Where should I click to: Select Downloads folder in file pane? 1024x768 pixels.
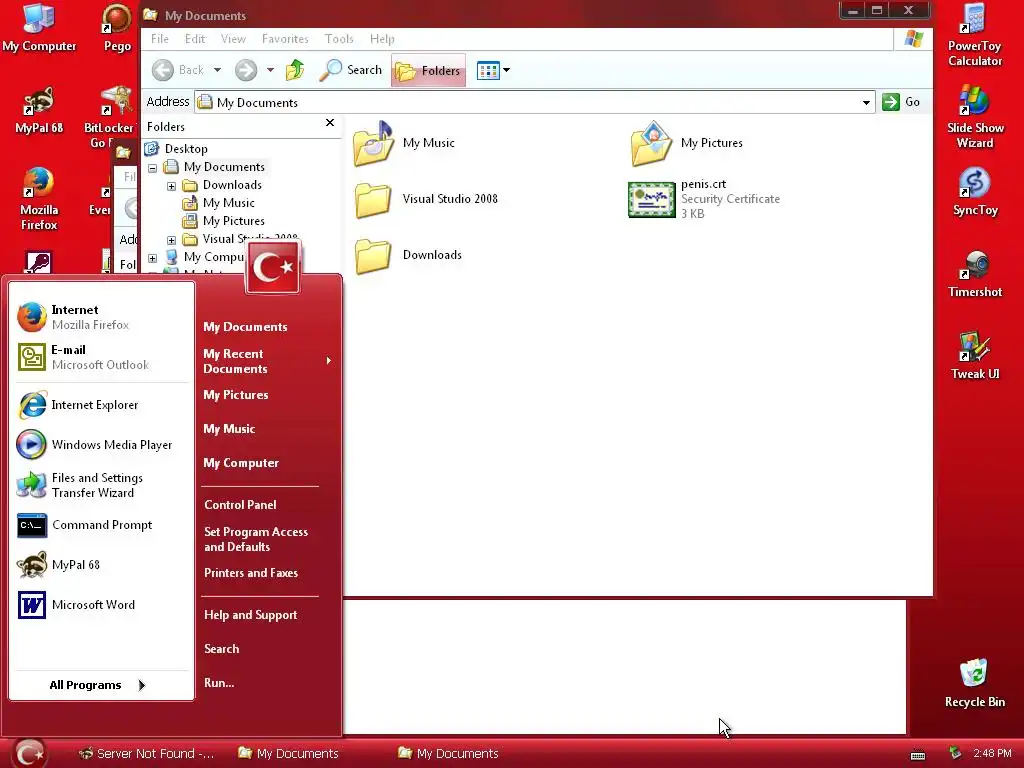tap(408, 255)
